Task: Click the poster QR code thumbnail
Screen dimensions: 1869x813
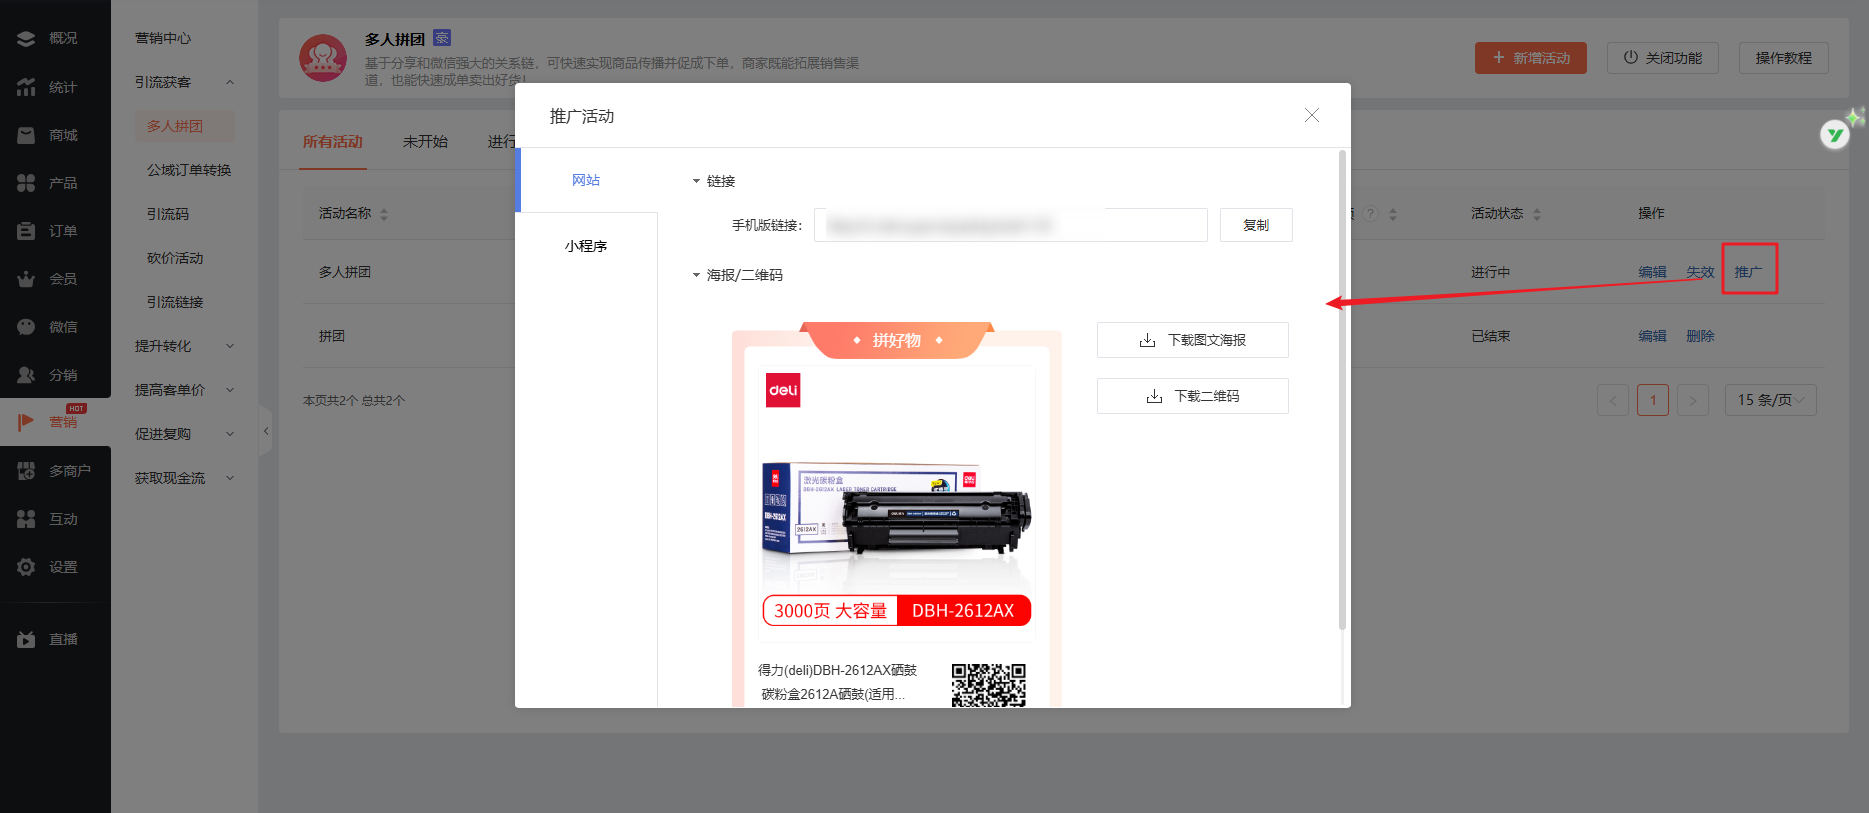Action: click(x=988, y=685)
